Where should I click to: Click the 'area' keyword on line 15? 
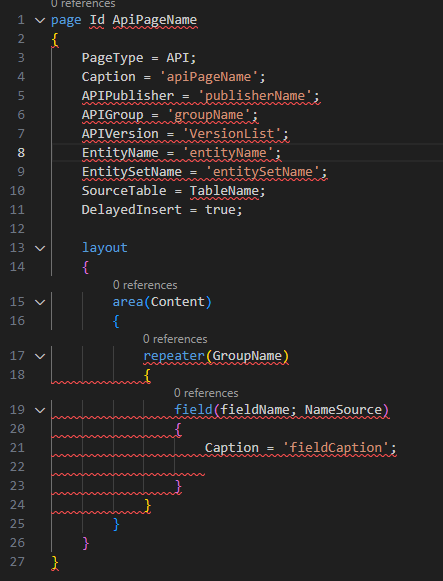pos(128,302)
